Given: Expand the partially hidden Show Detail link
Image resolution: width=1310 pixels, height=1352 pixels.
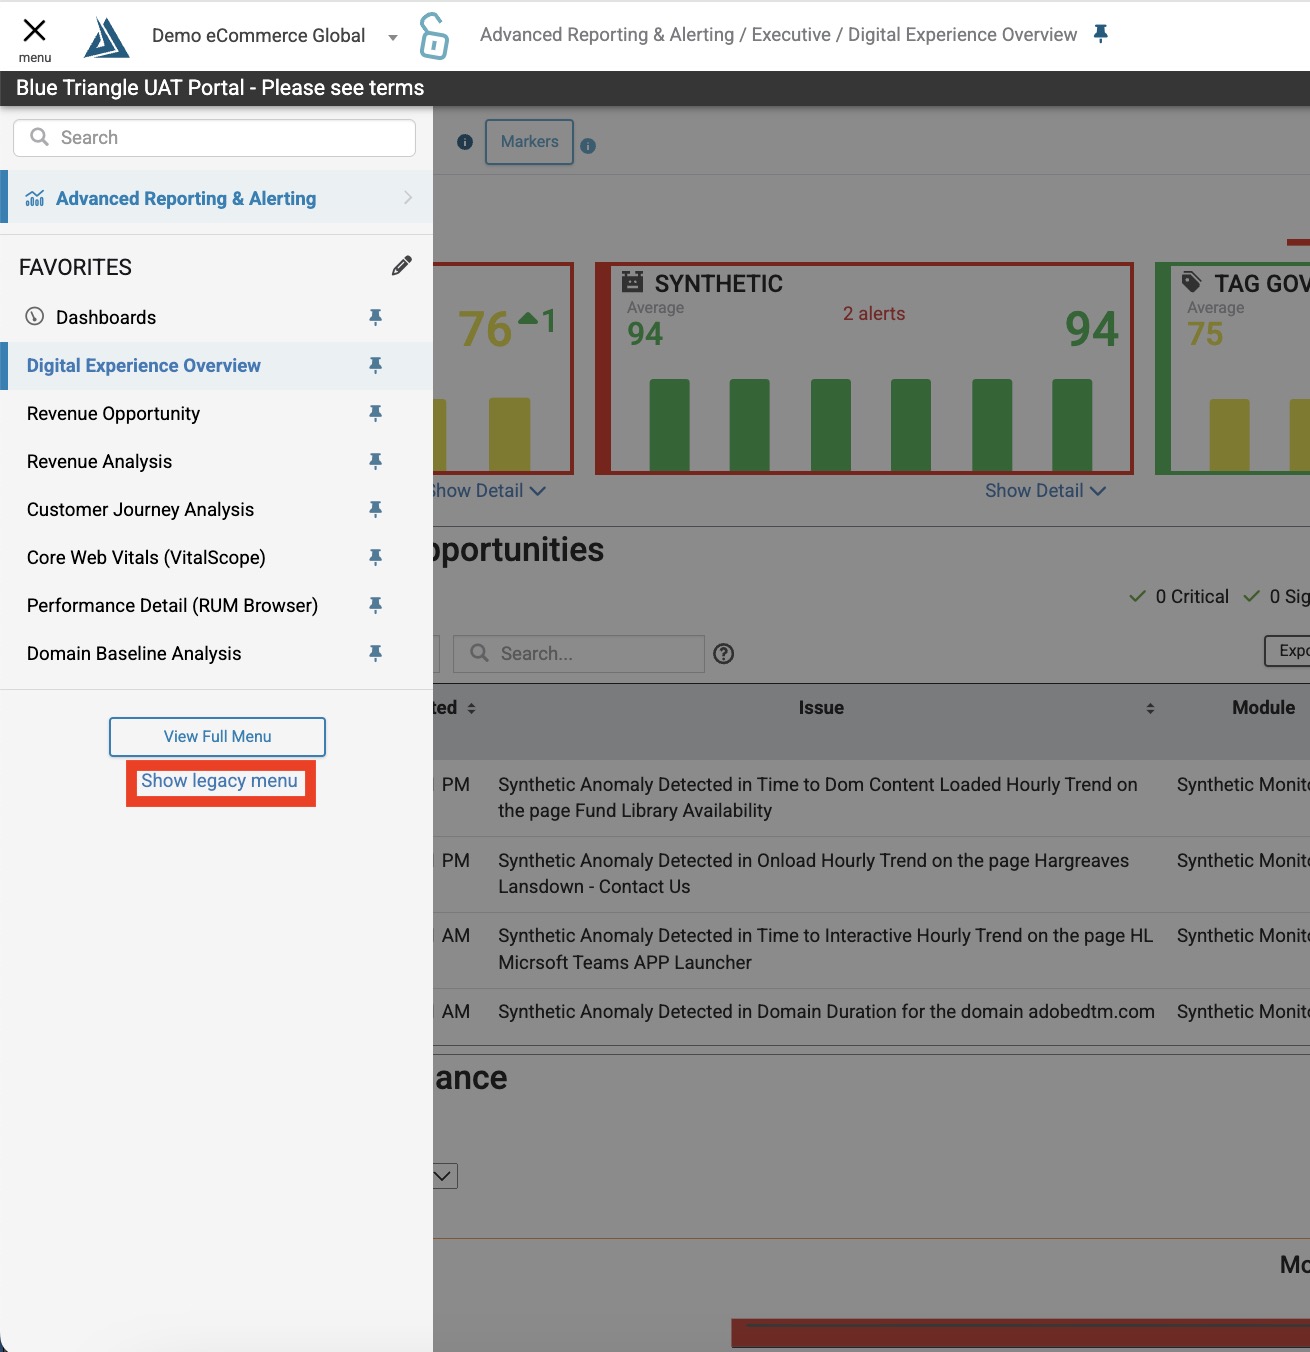Looking at the screenshot, I should pos(490,491).
